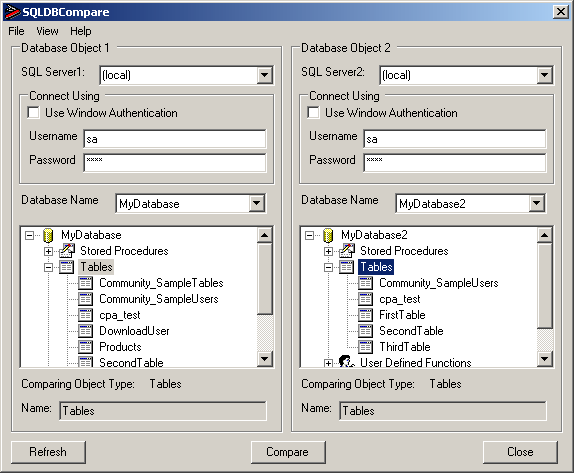Click the Products table icon
This screenshot has width=574, height=473.
point(85,347)
